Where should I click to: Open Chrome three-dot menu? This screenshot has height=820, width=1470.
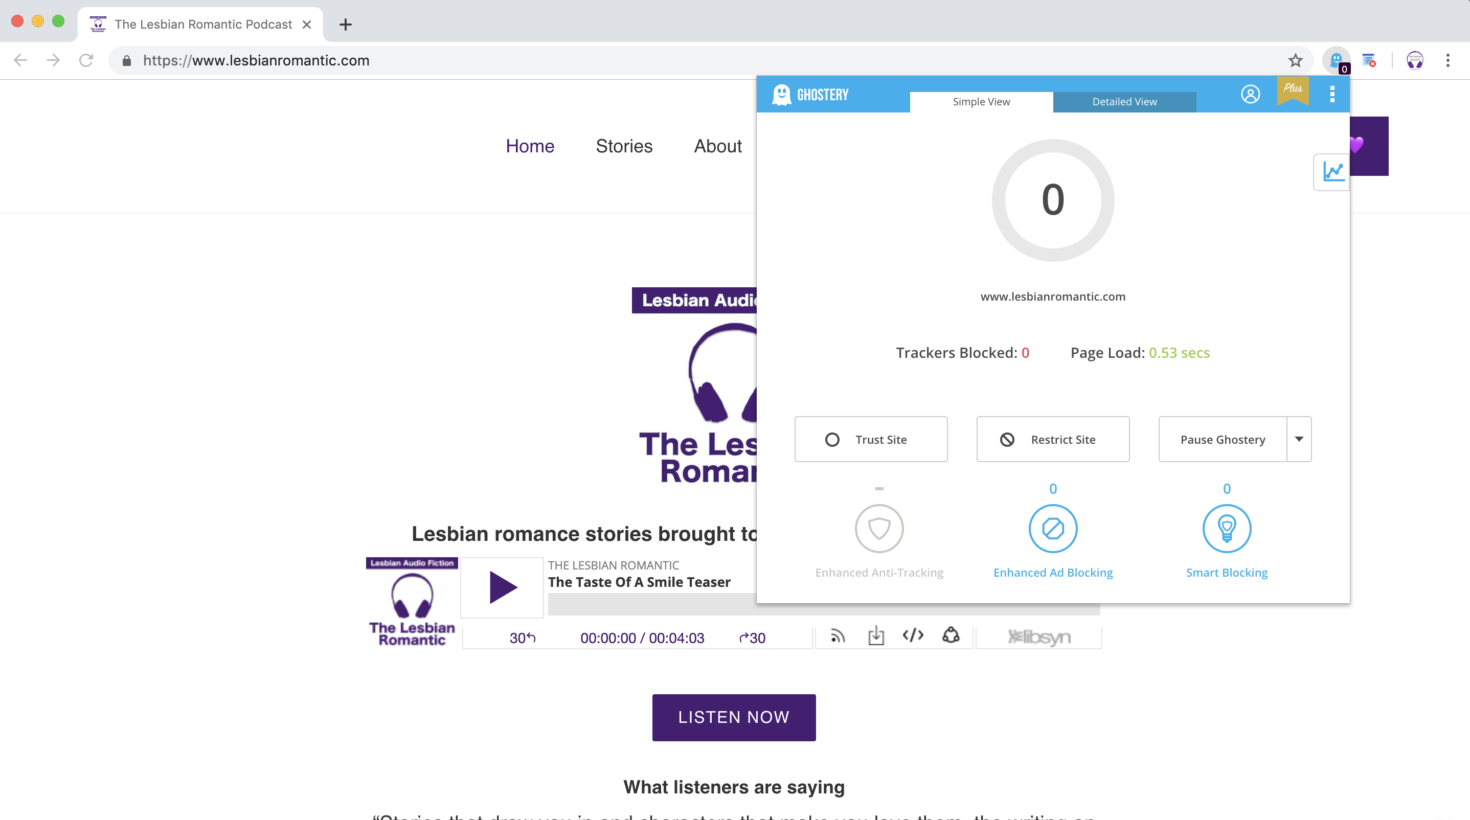1447,61
